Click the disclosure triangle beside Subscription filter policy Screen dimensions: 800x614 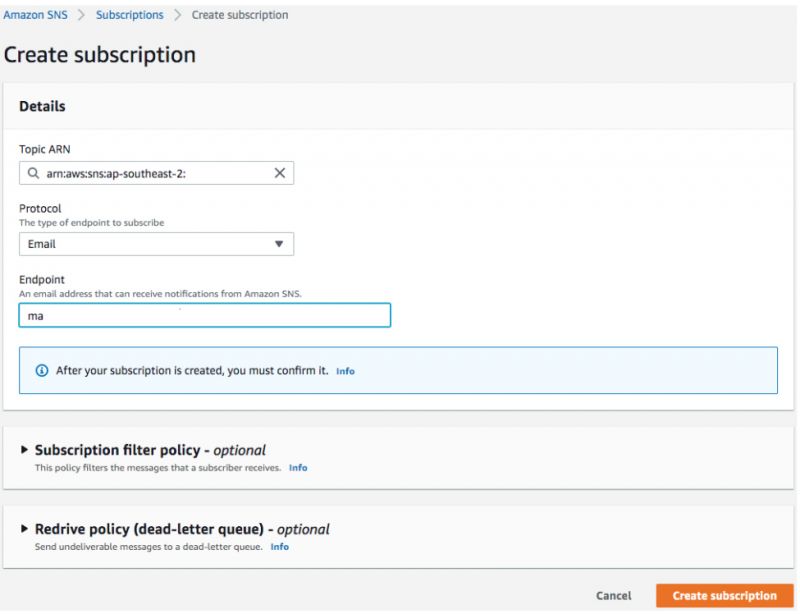24,450
